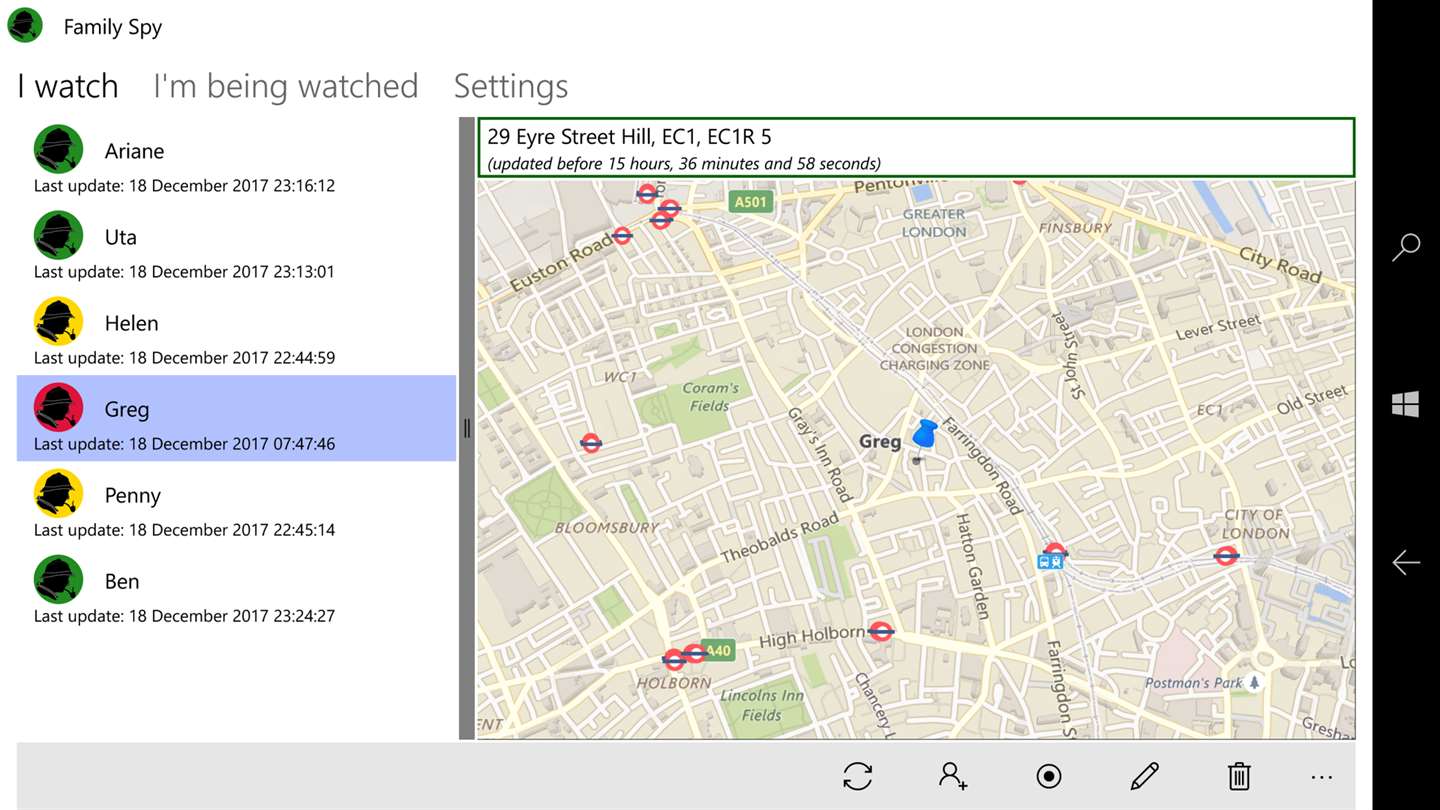Click Greg's red spy avatar
This screenshot has width=1440, height=810.
point(58,408)
